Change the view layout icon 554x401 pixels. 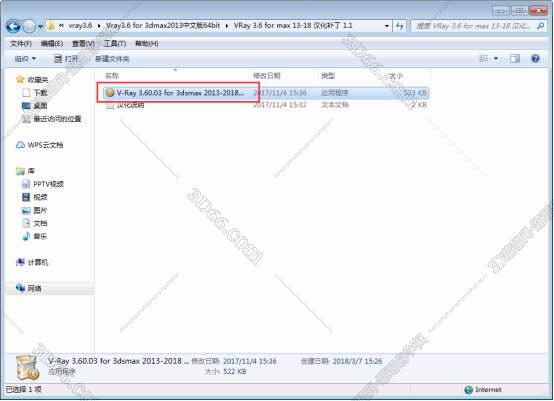(x=483, y=59)
